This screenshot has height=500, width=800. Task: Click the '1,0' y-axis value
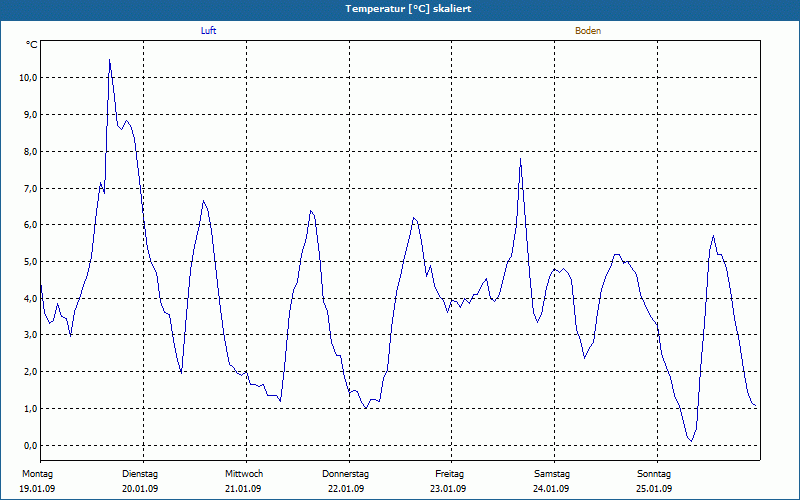30,409
